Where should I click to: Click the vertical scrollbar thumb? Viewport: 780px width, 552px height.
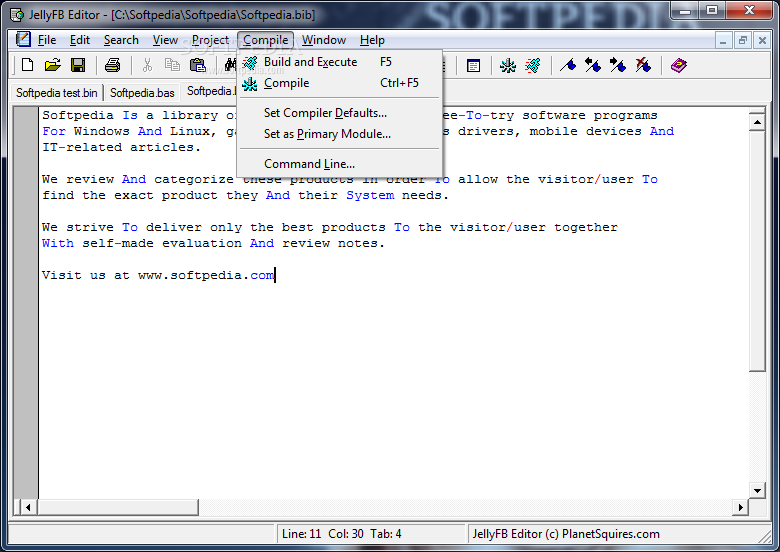pyautogui.click(x=757, y=251)
